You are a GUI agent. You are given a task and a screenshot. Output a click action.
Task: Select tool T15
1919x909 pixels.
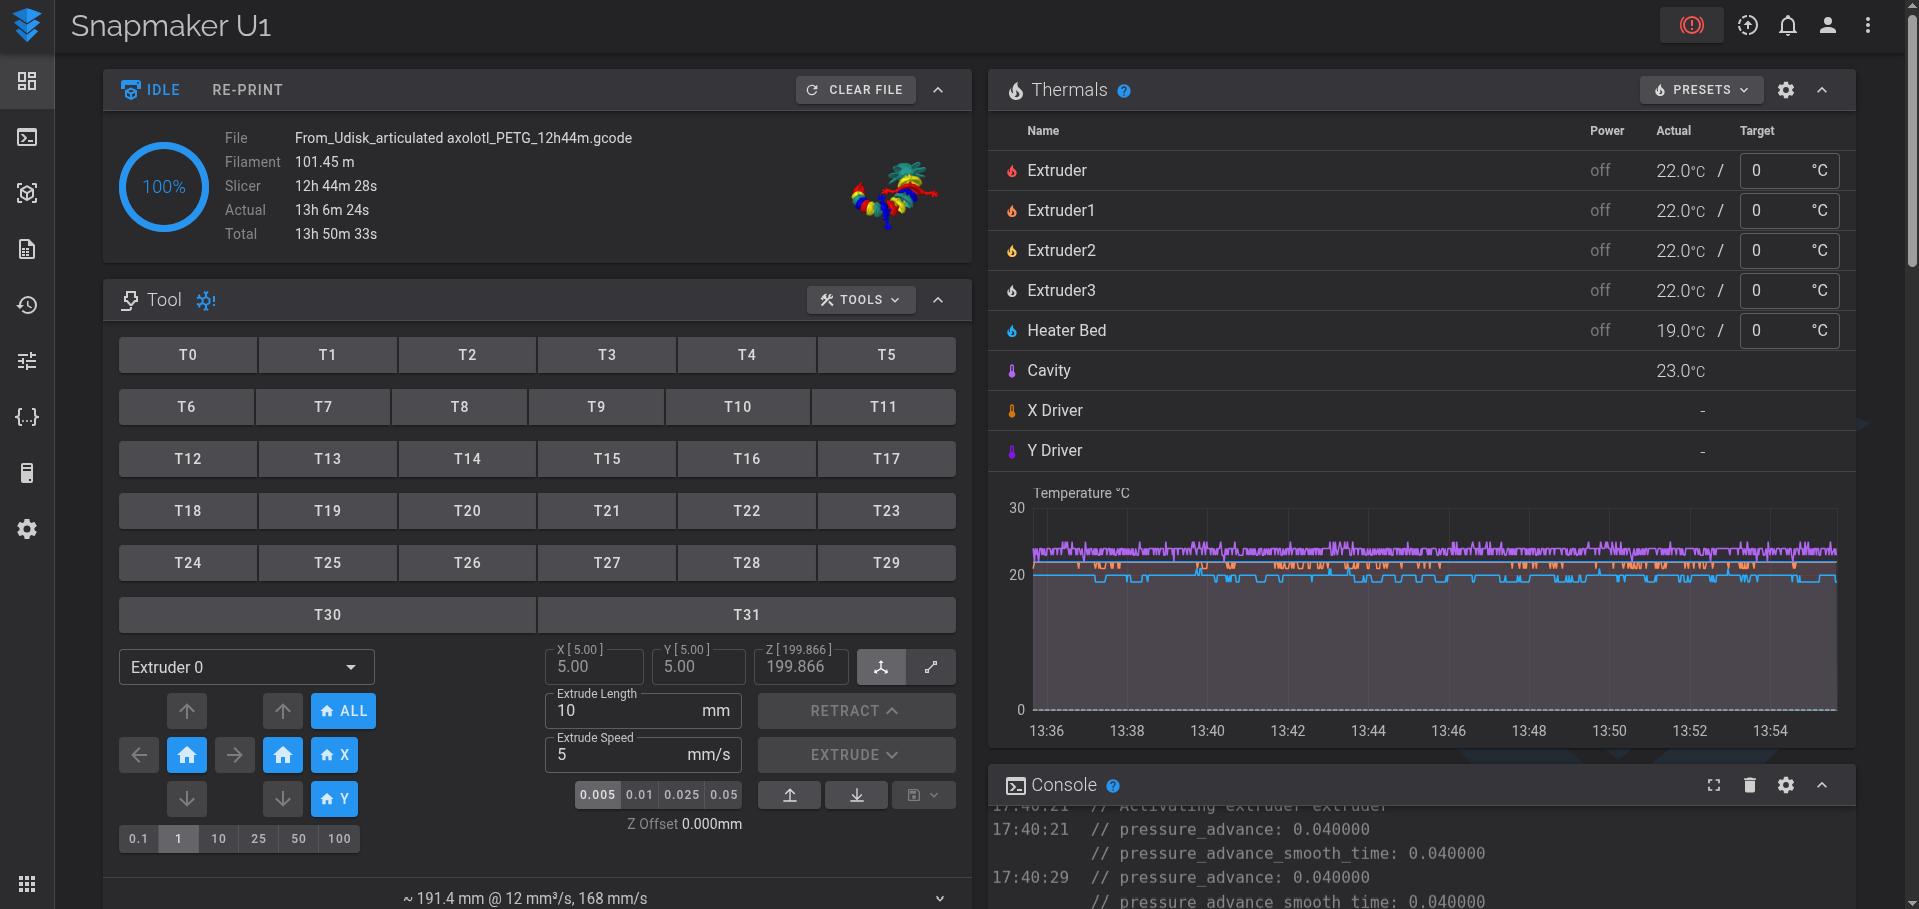point(606,459)
